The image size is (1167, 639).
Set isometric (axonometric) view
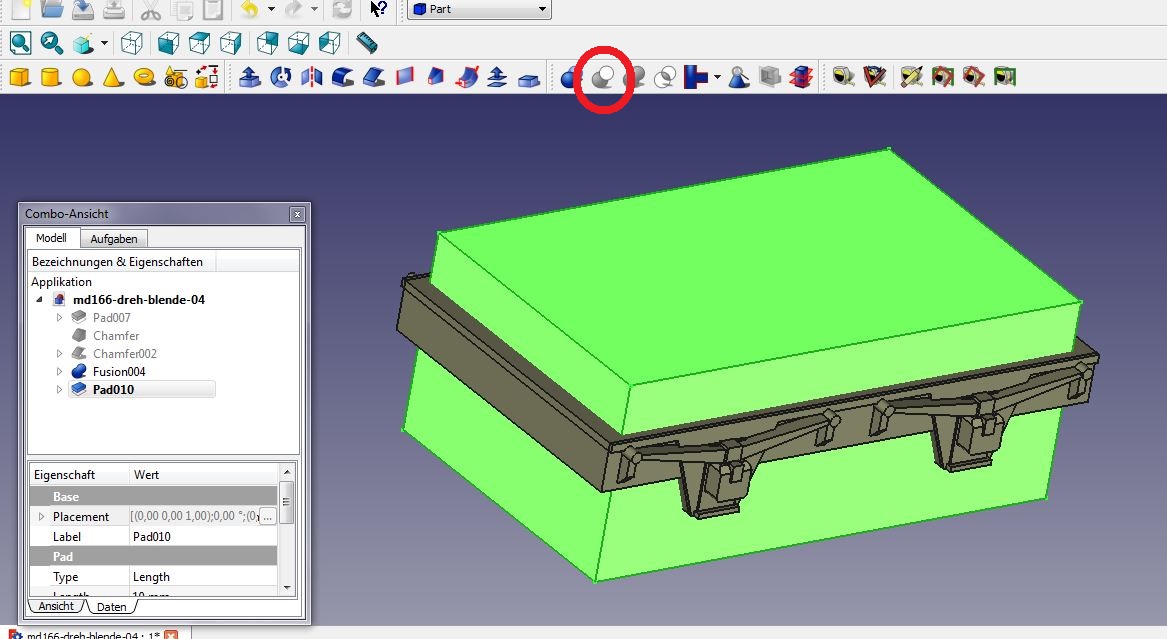point(132,43)
